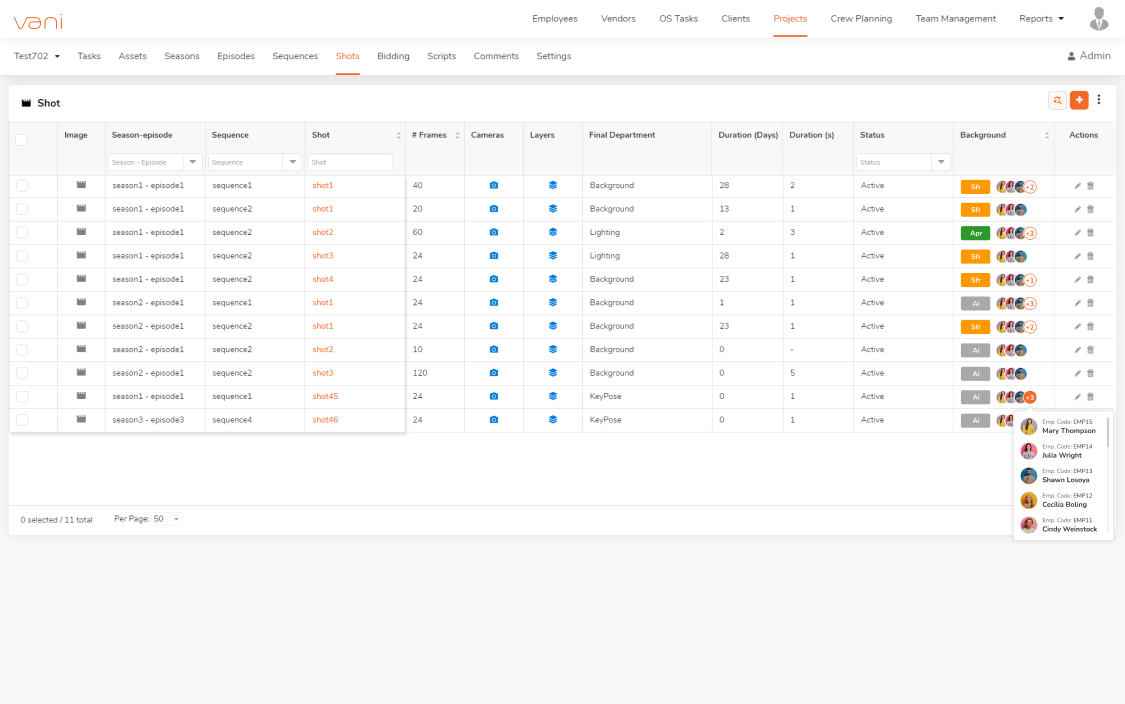Click the add new shot plus icon
The width and height of the screenshot is (1125, 704).
1079,100
